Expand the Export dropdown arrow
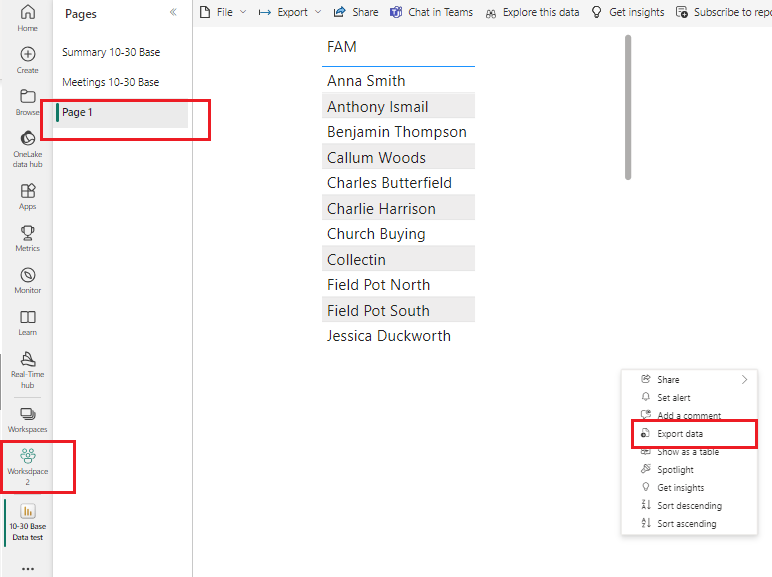 pyautogui.click(x=318, y=12)
